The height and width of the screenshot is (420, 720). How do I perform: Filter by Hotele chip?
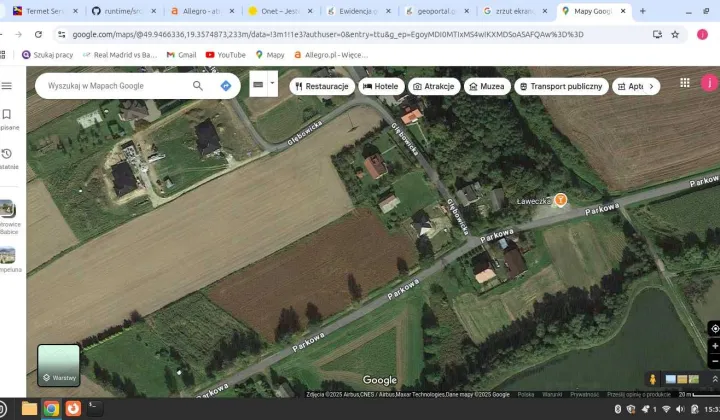coord(381,86)
